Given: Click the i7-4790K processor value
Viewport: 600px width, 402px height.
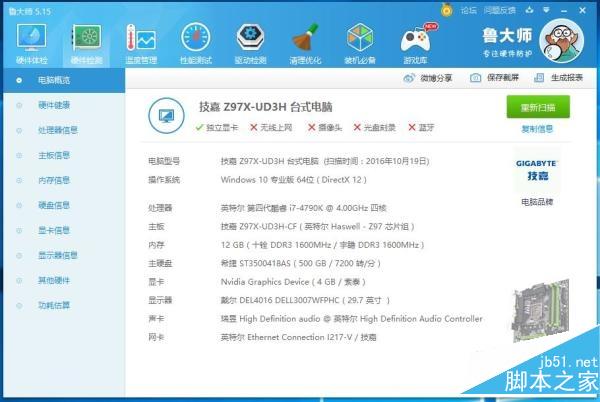Looking at the screenshot, I should tap(303, 208).
